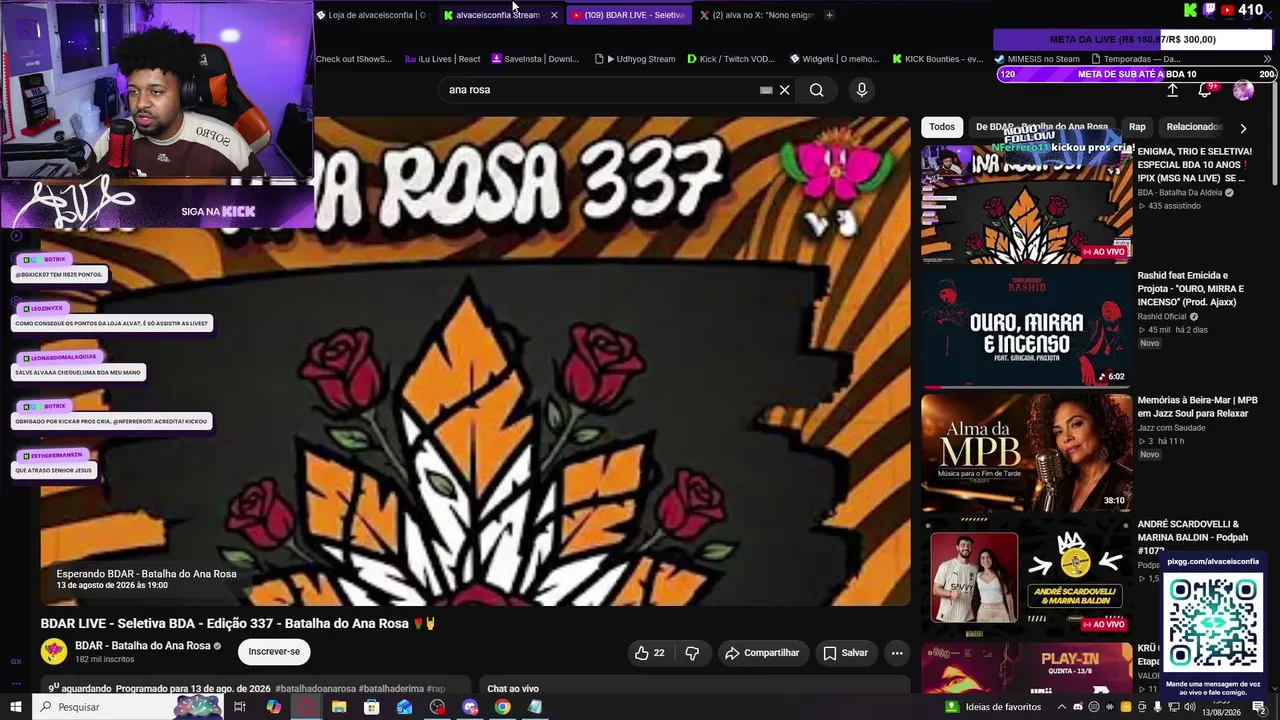The height and width of the screenshot is (720, 1280).
Task: Open the Ideias de favoritos taskbar widget
Action: tap(993, 707)
